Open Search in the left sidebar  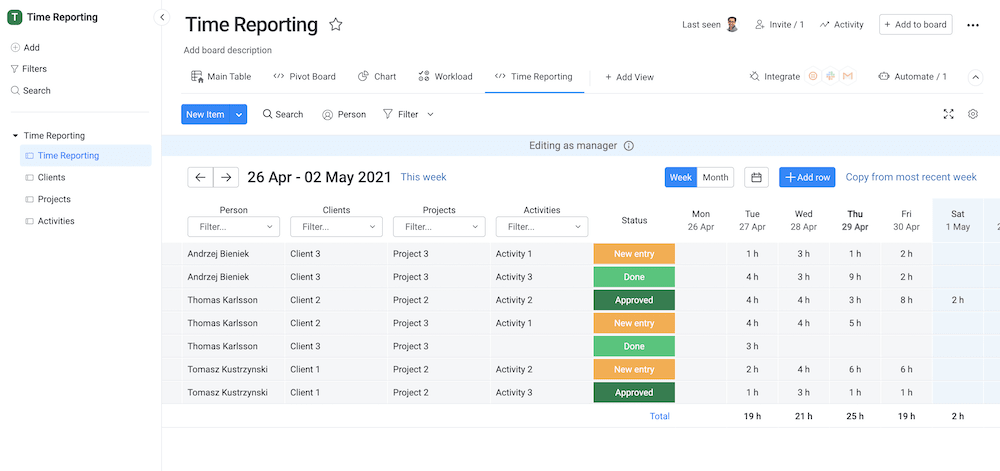[x=31, y=91]
